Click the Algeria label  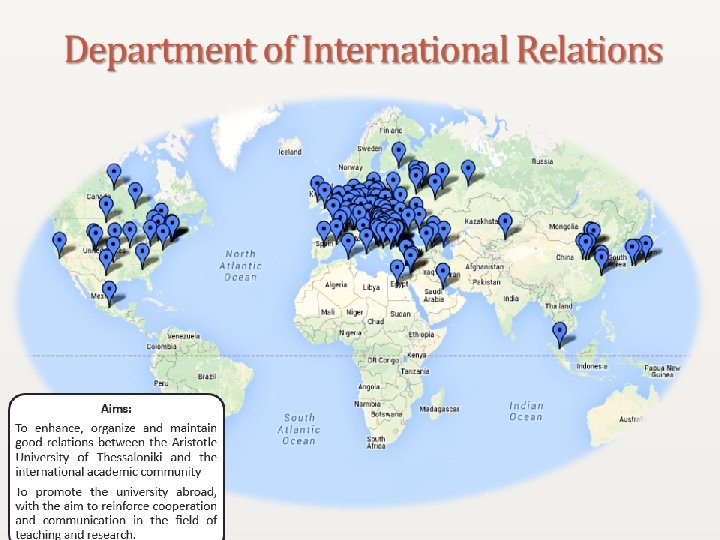336,285
